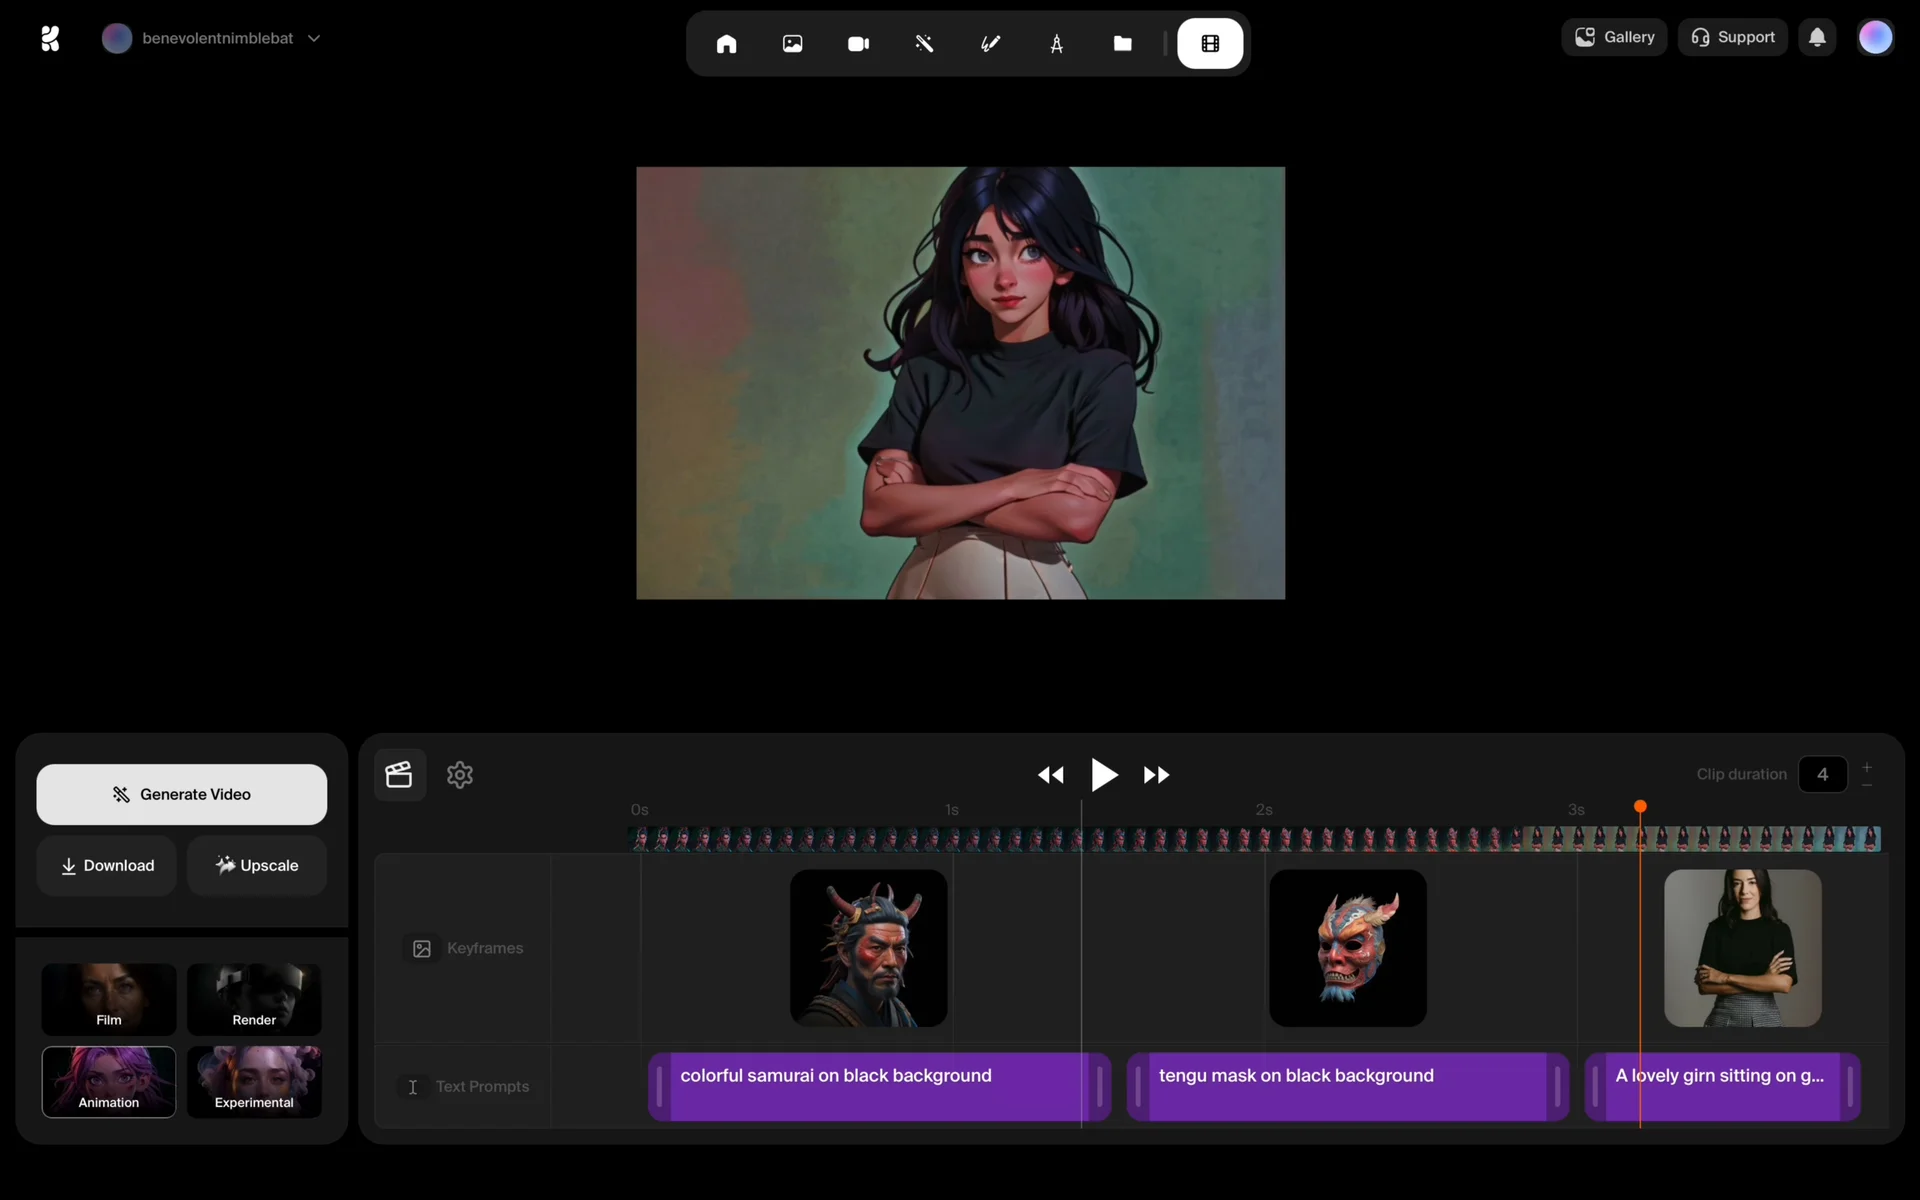Expand the benevolentnimblebat account dropdown
Viewport: 1920px width, 1200px height.
(x=313, y=38)
